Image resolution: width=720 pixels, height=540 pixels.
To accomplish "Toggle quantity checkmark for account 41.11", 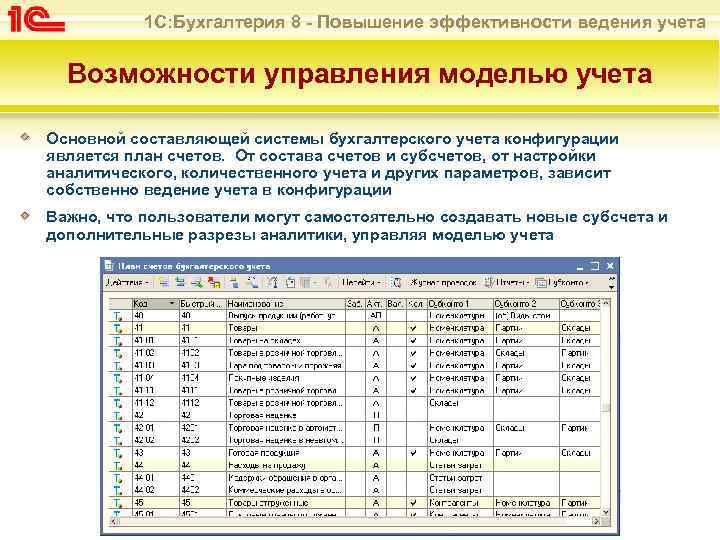I will point(414,391).
